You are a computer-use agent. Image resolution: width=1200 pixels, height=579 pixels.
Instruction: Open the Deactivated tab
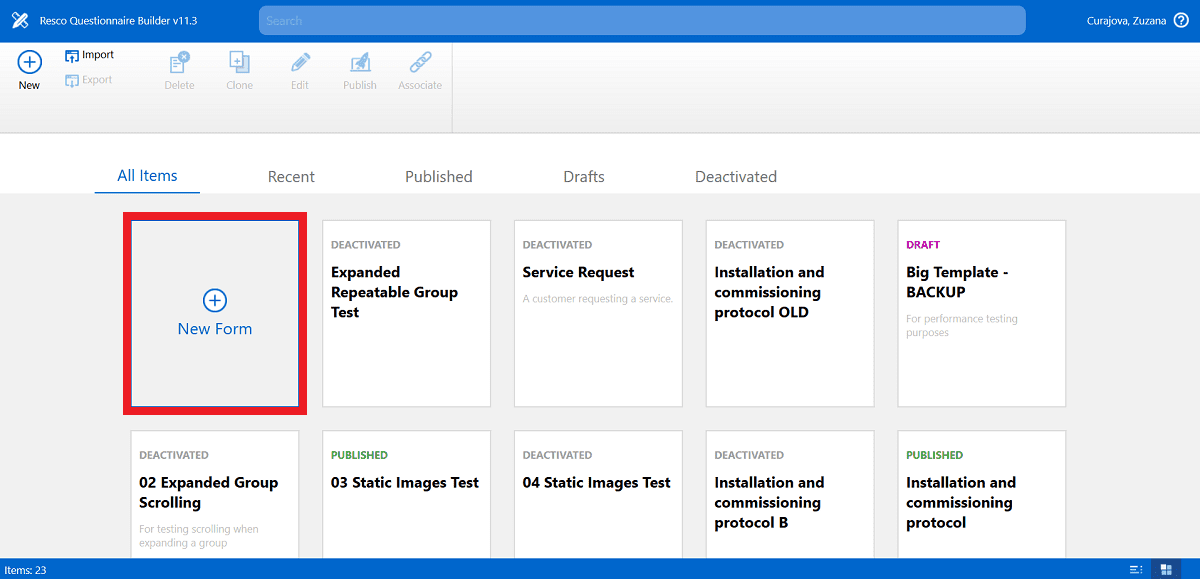[x=736, y=177]
